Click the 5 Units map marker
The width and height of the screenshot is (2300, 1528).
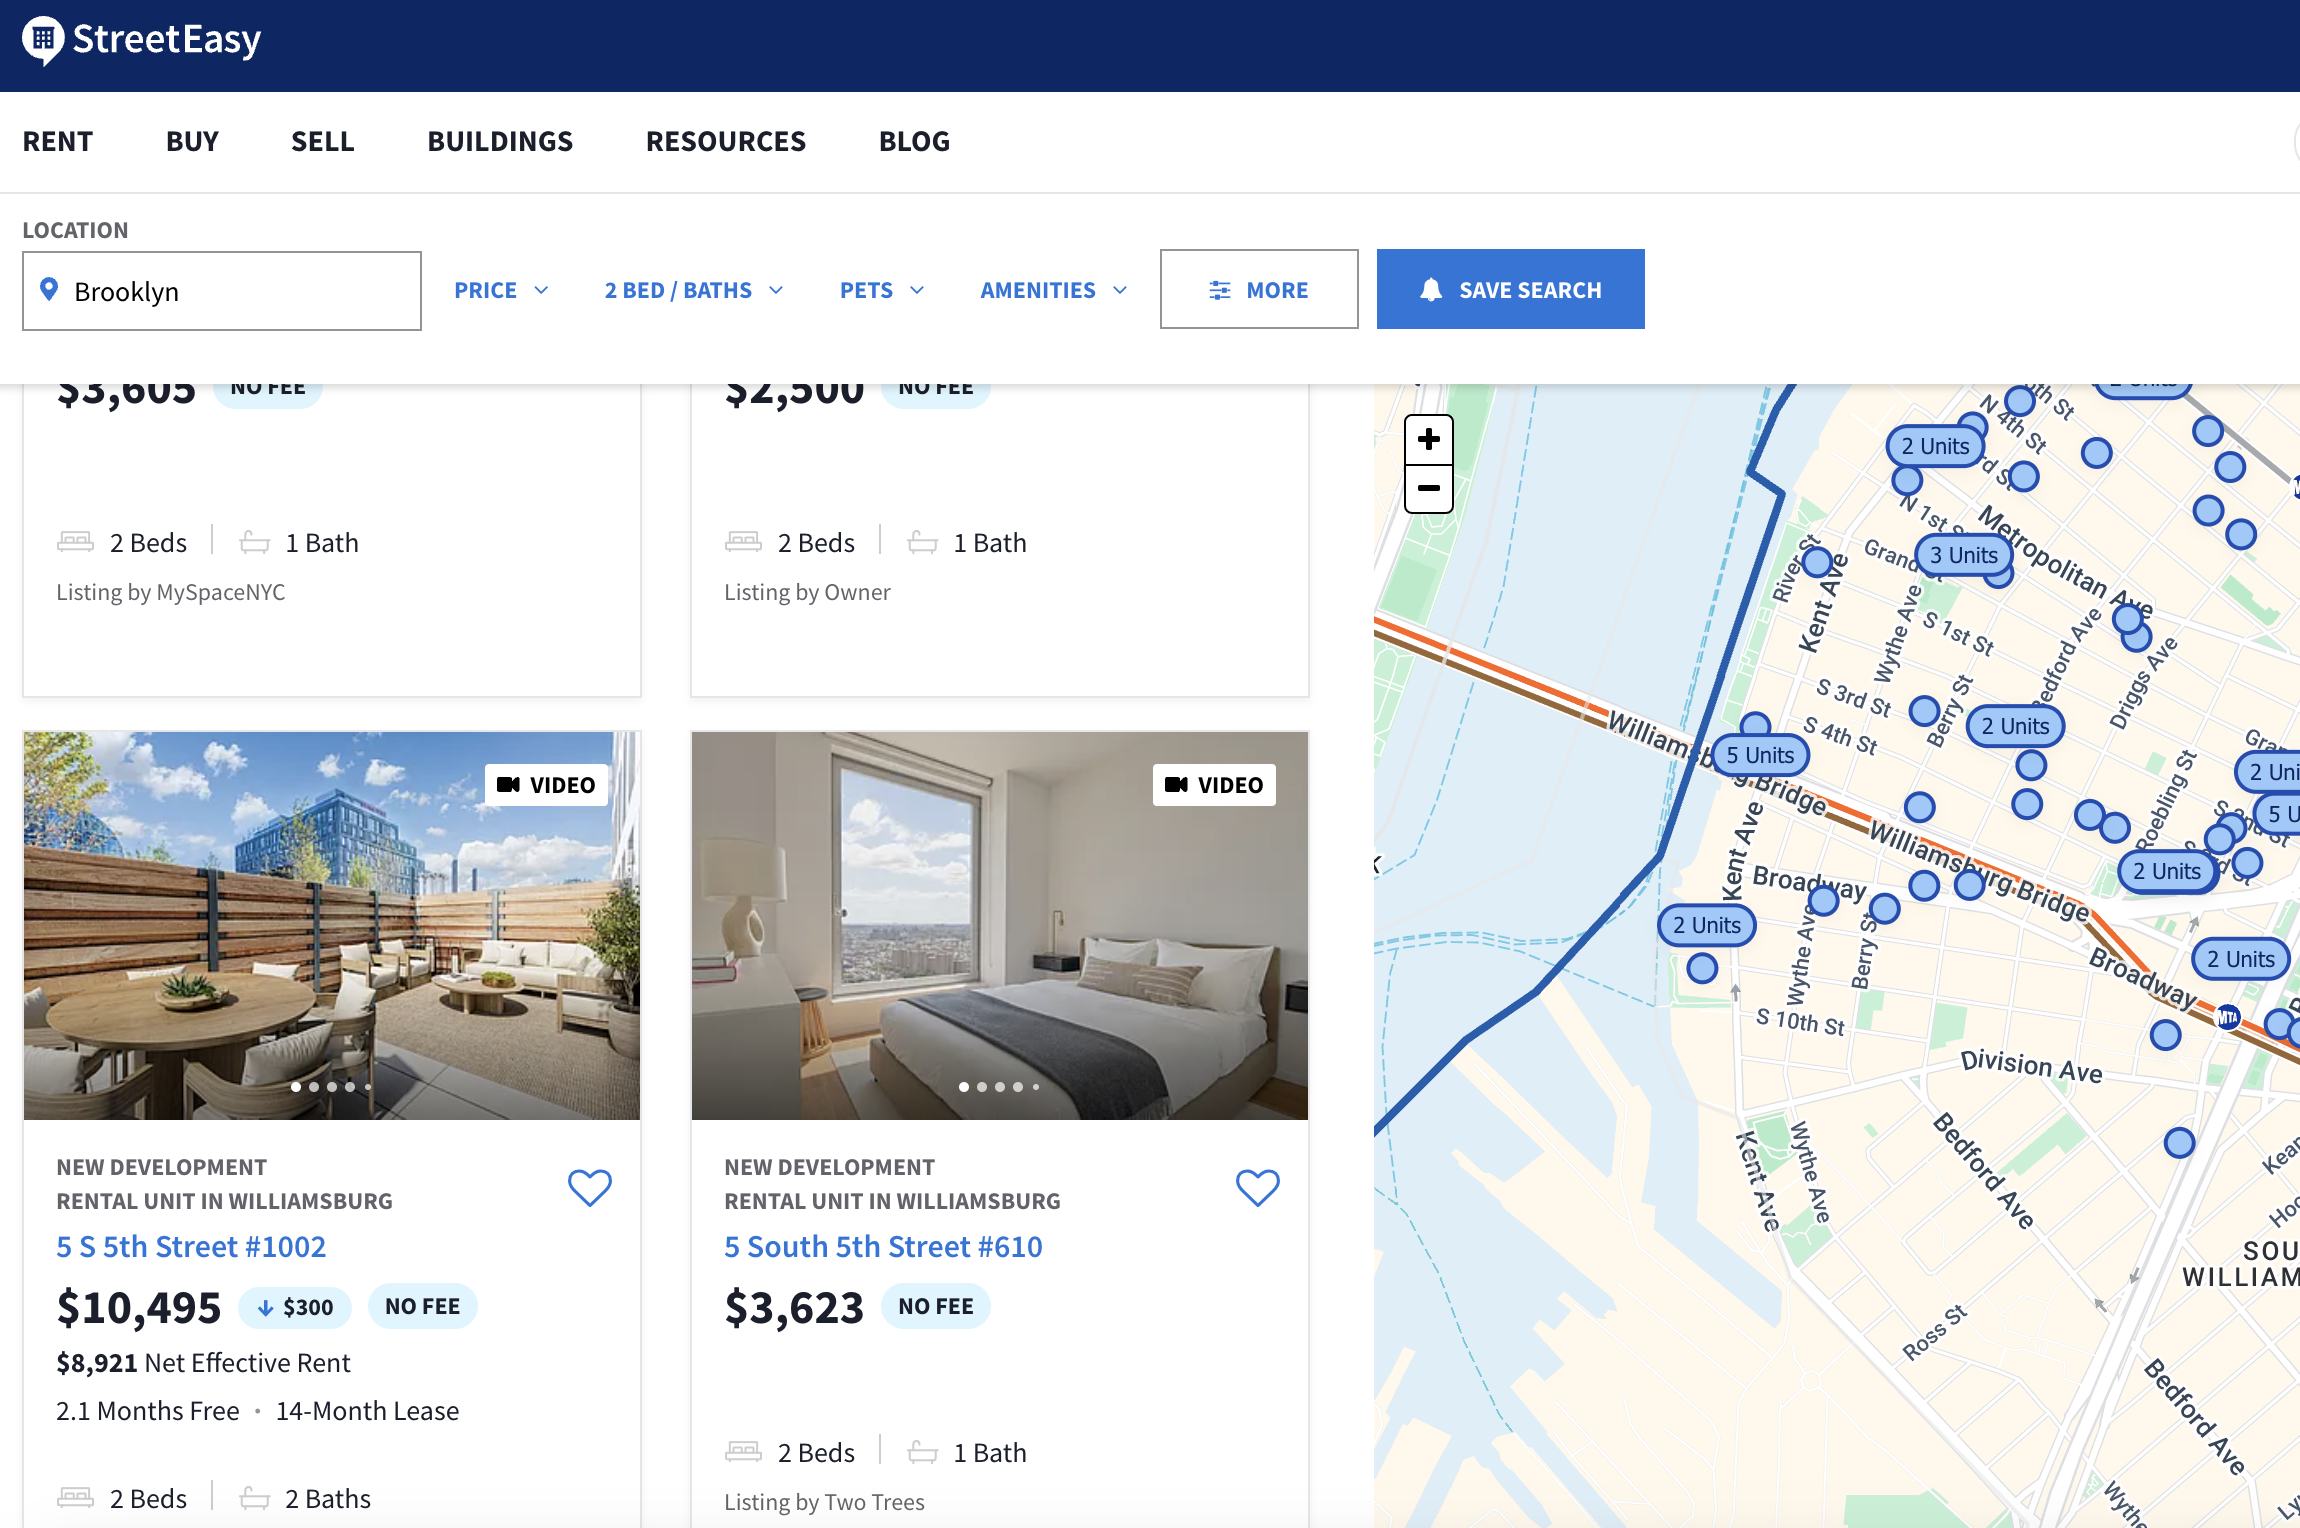(1760, 755)
